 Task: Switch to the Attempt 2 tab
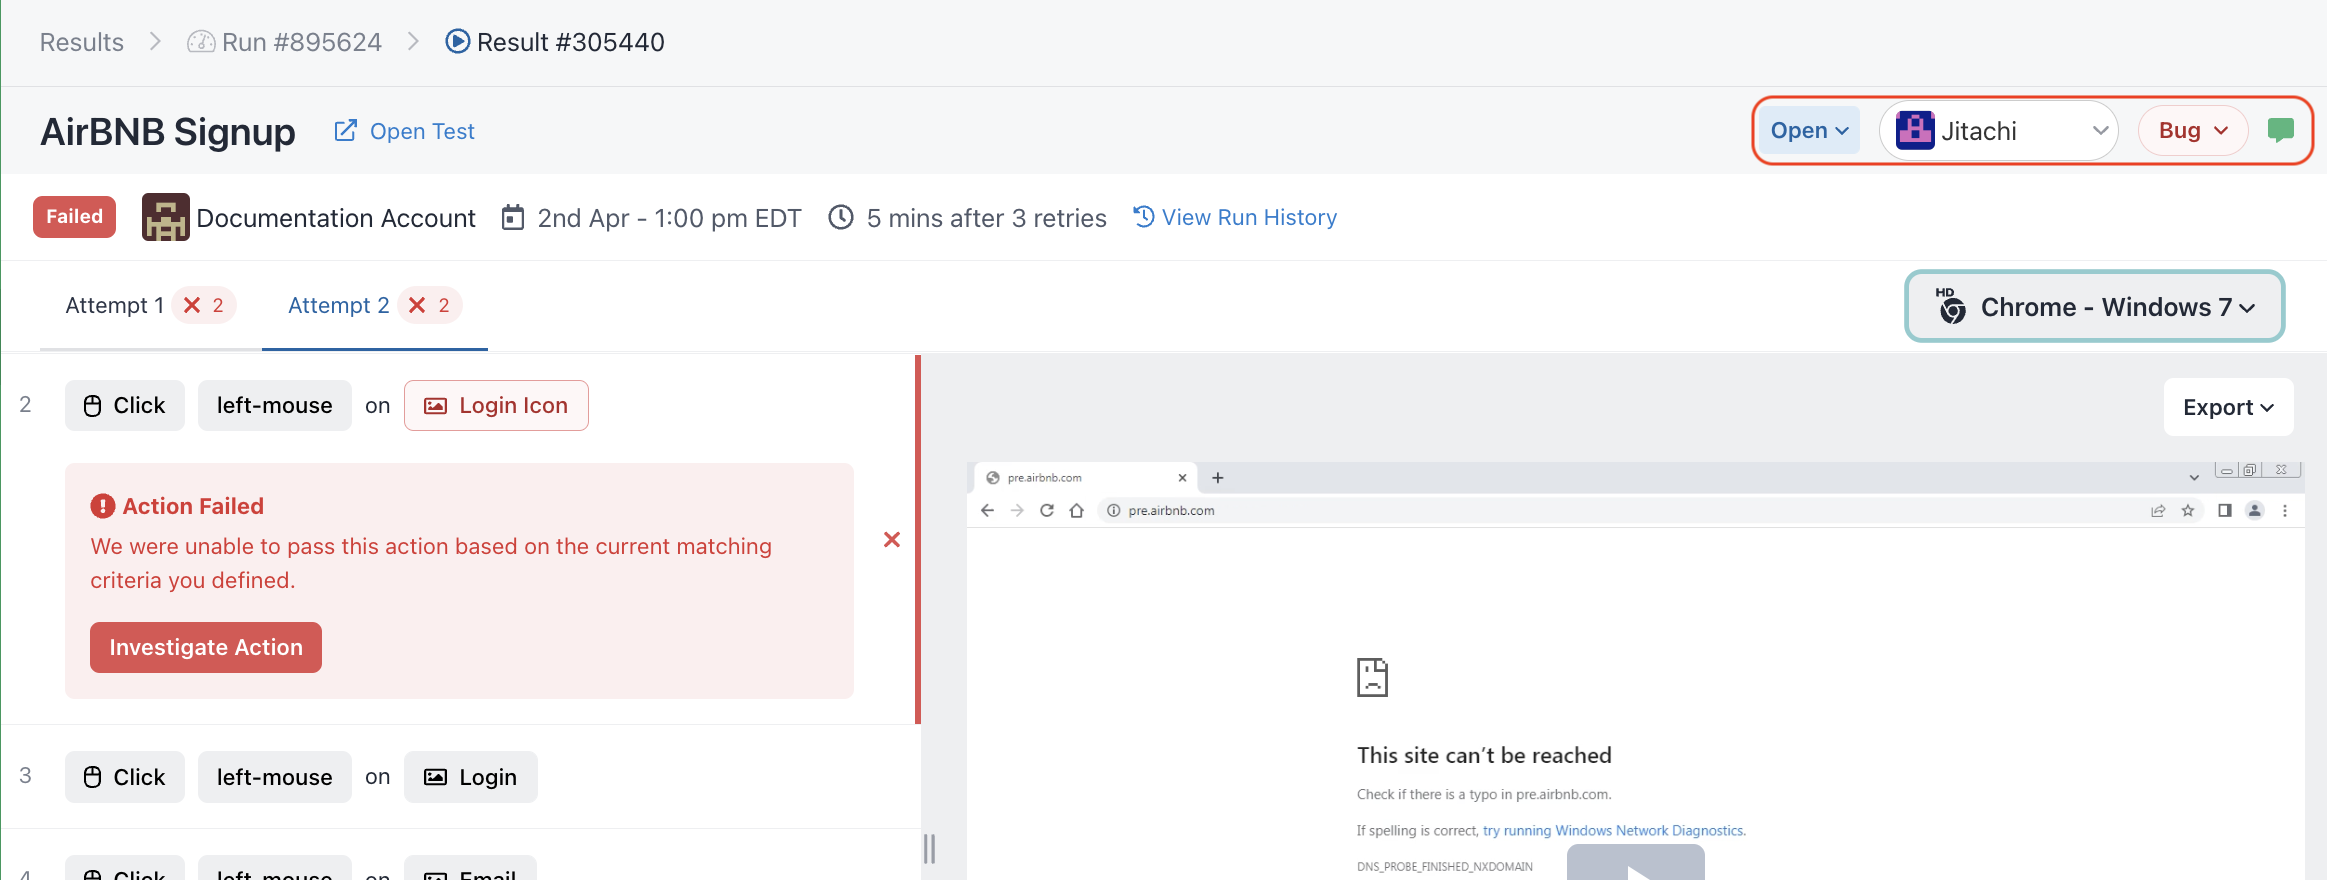click(x=375, y=305)
